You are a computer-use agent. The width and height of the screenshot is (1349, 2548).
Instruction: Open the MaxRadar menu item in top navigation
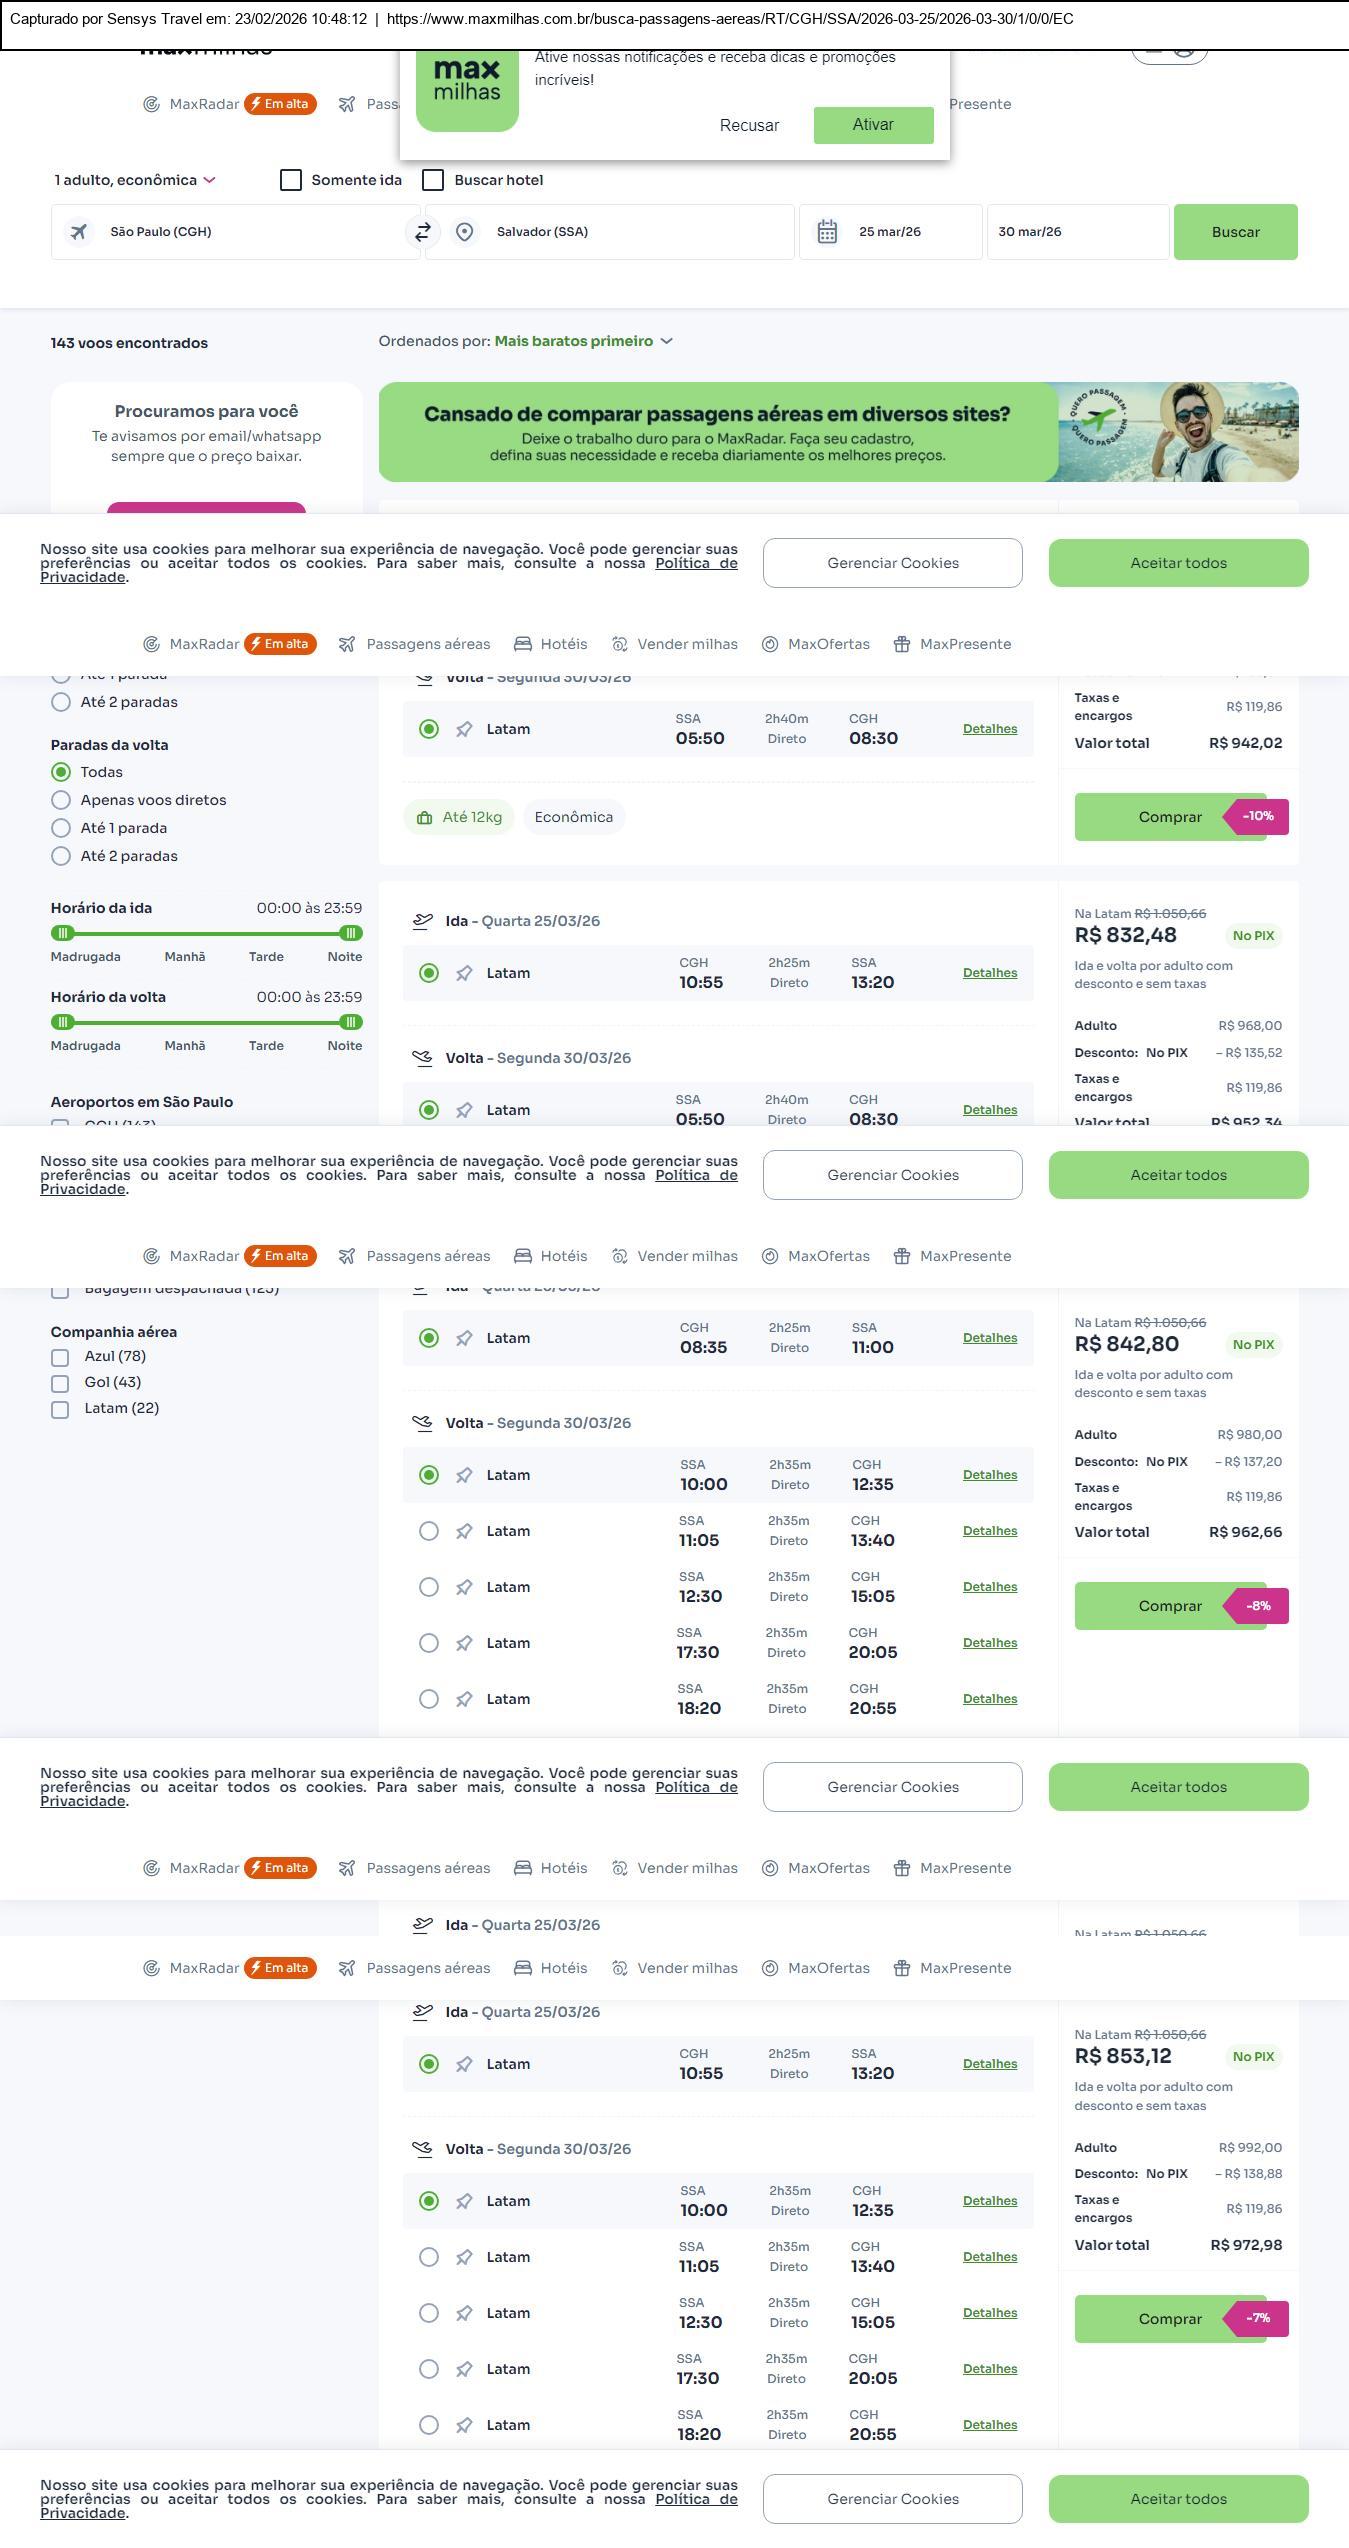[x=204, y=104]
